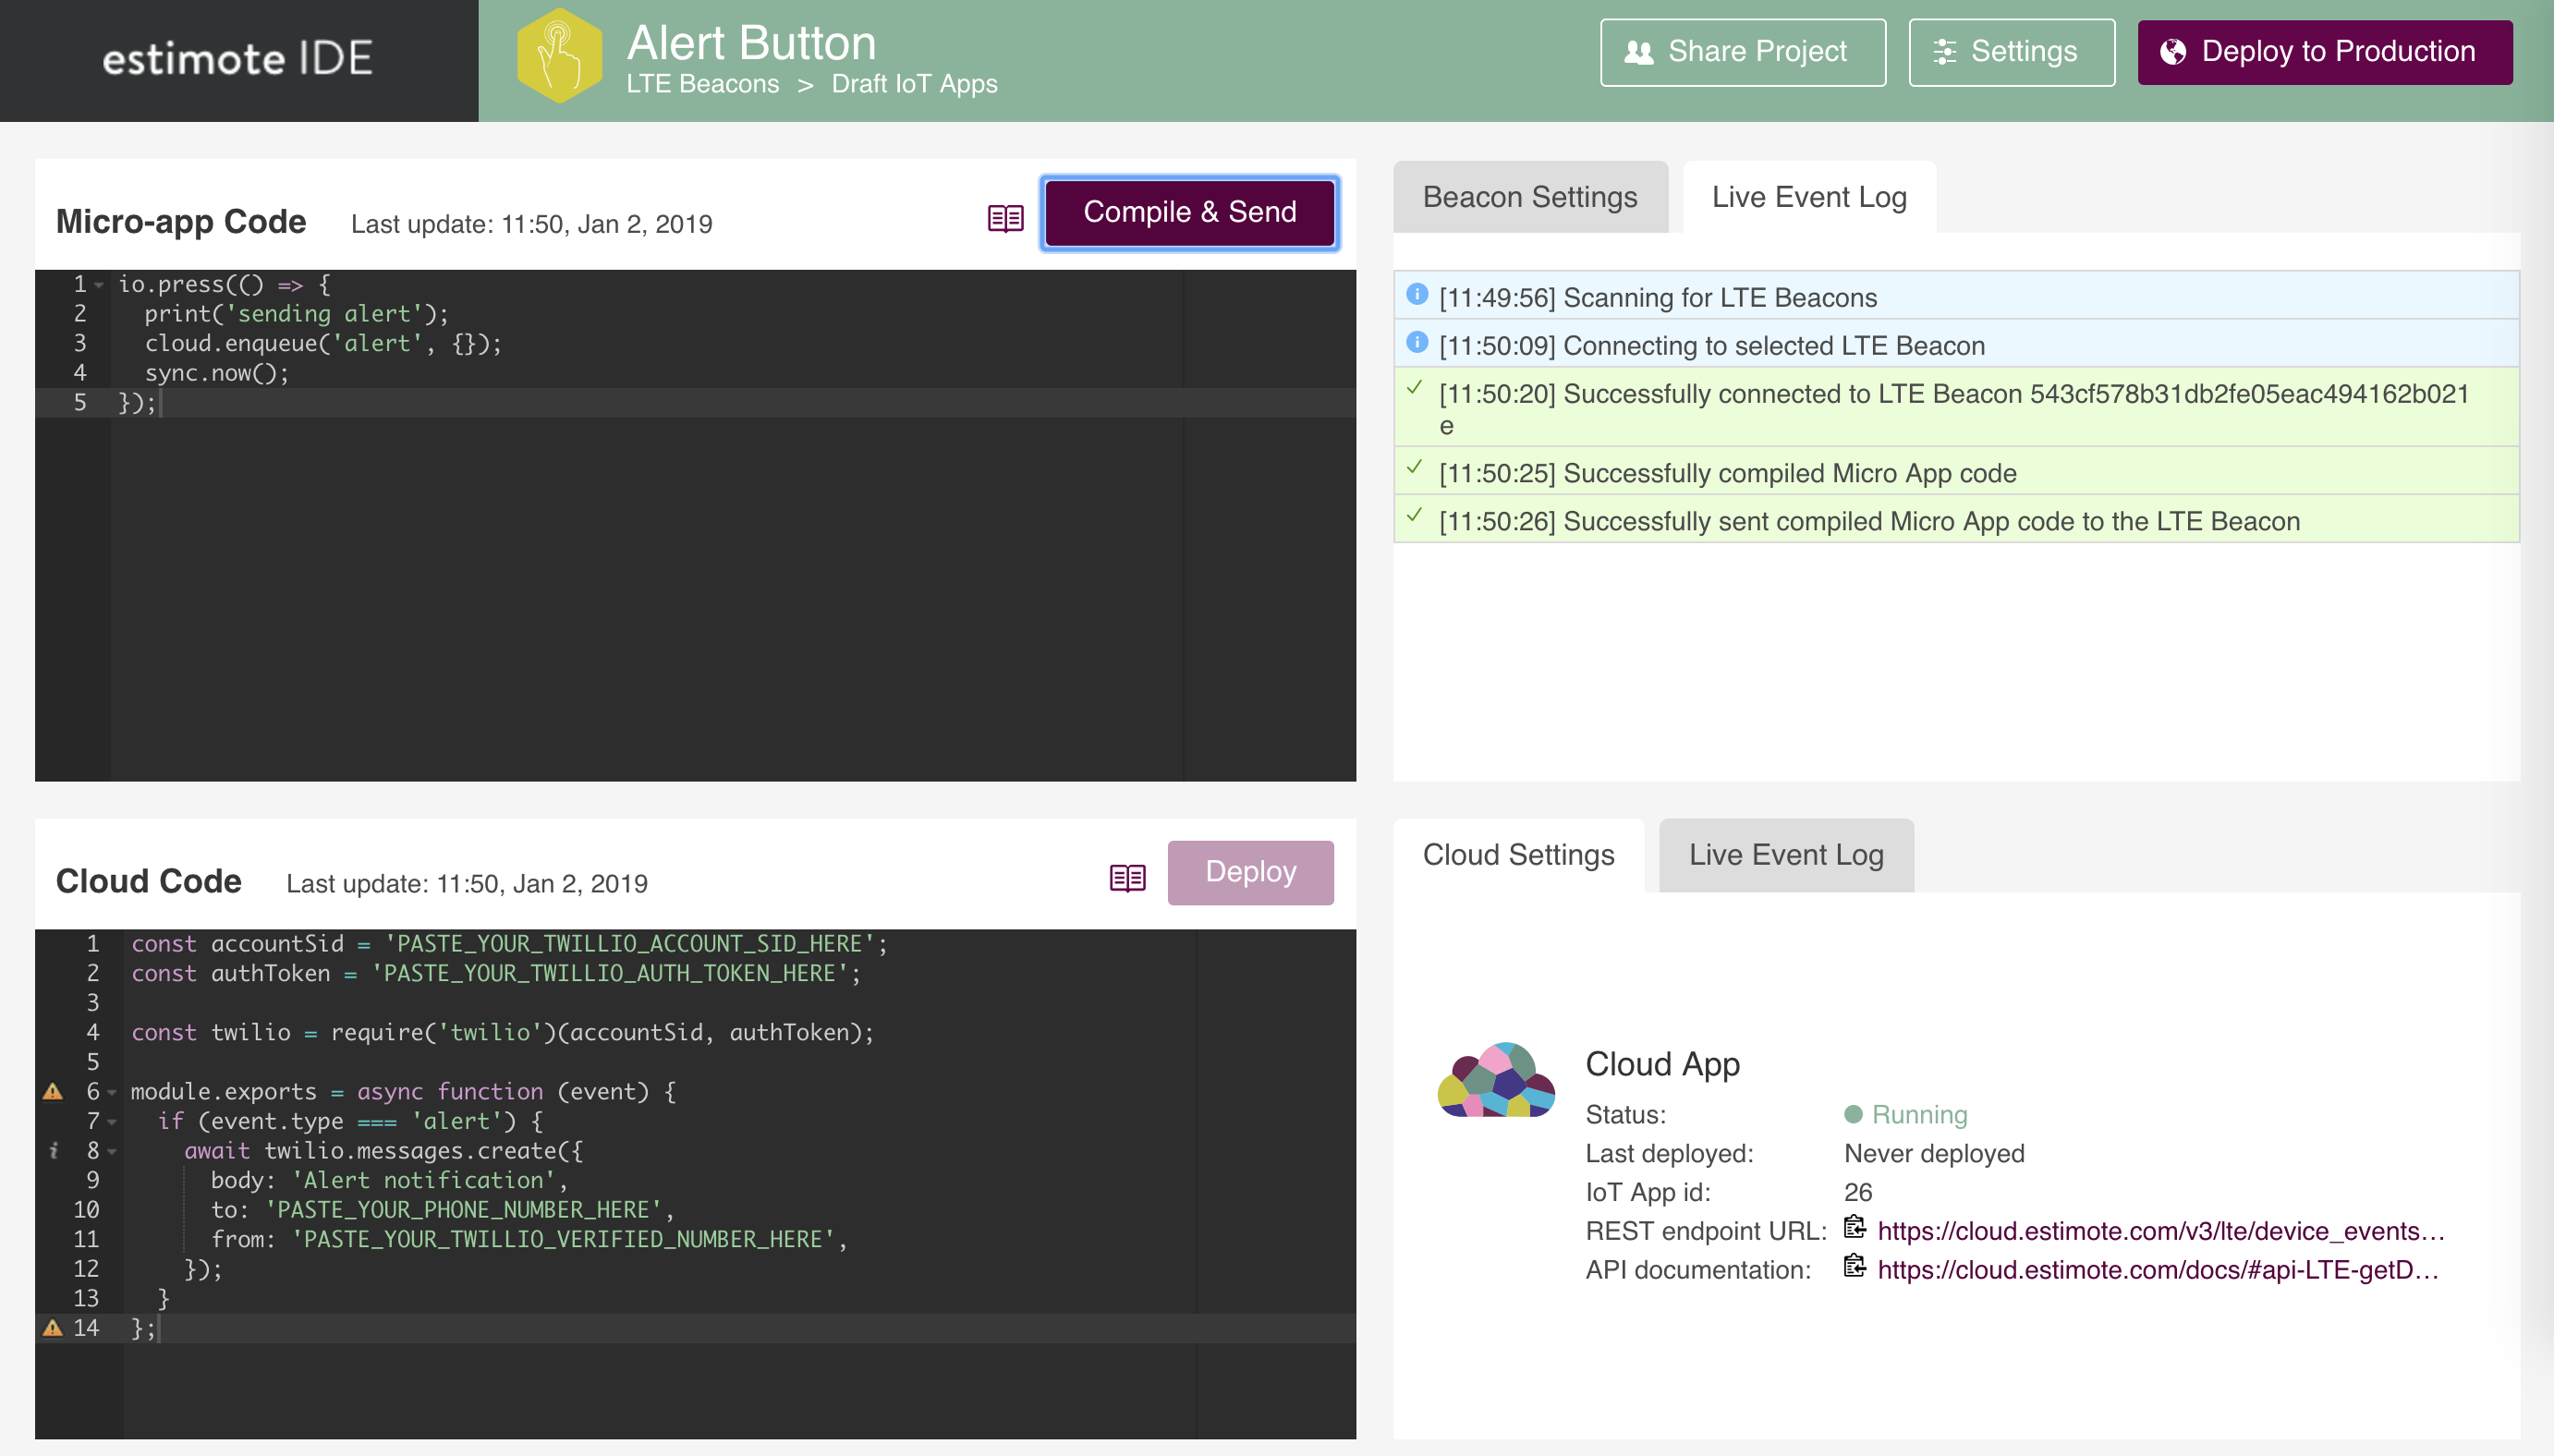Click the Draft IoT Apps breadcrumb

tap(914, 84)
